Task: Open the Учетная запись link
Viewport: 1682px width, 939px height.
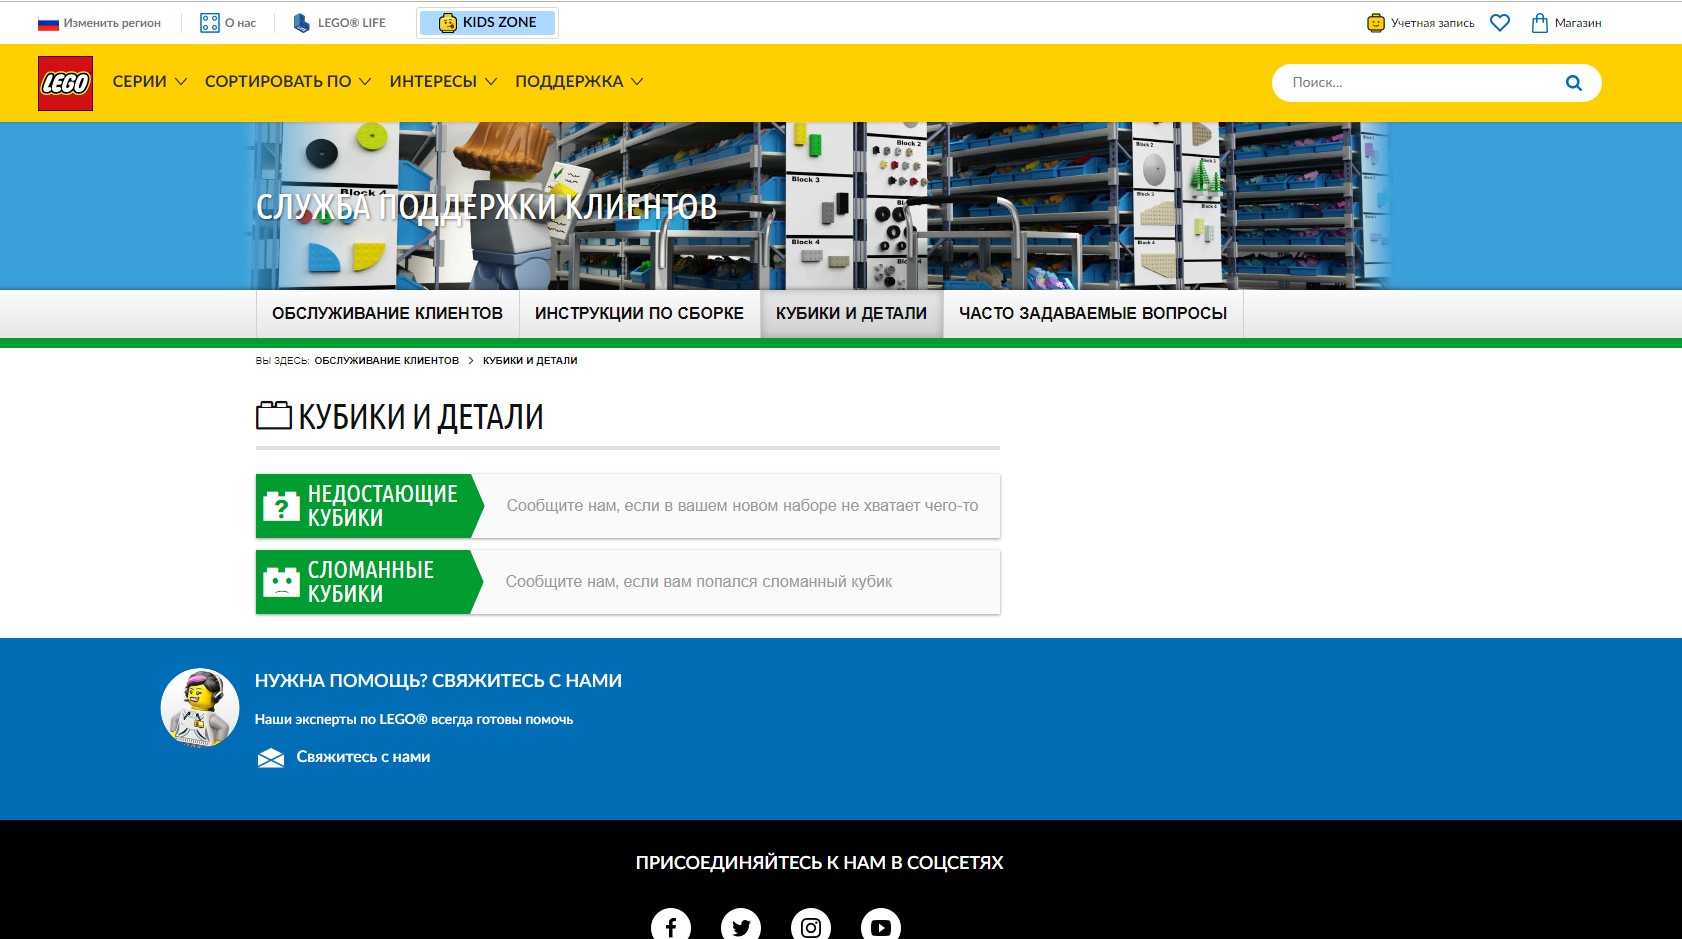Action: [1432, 23]
